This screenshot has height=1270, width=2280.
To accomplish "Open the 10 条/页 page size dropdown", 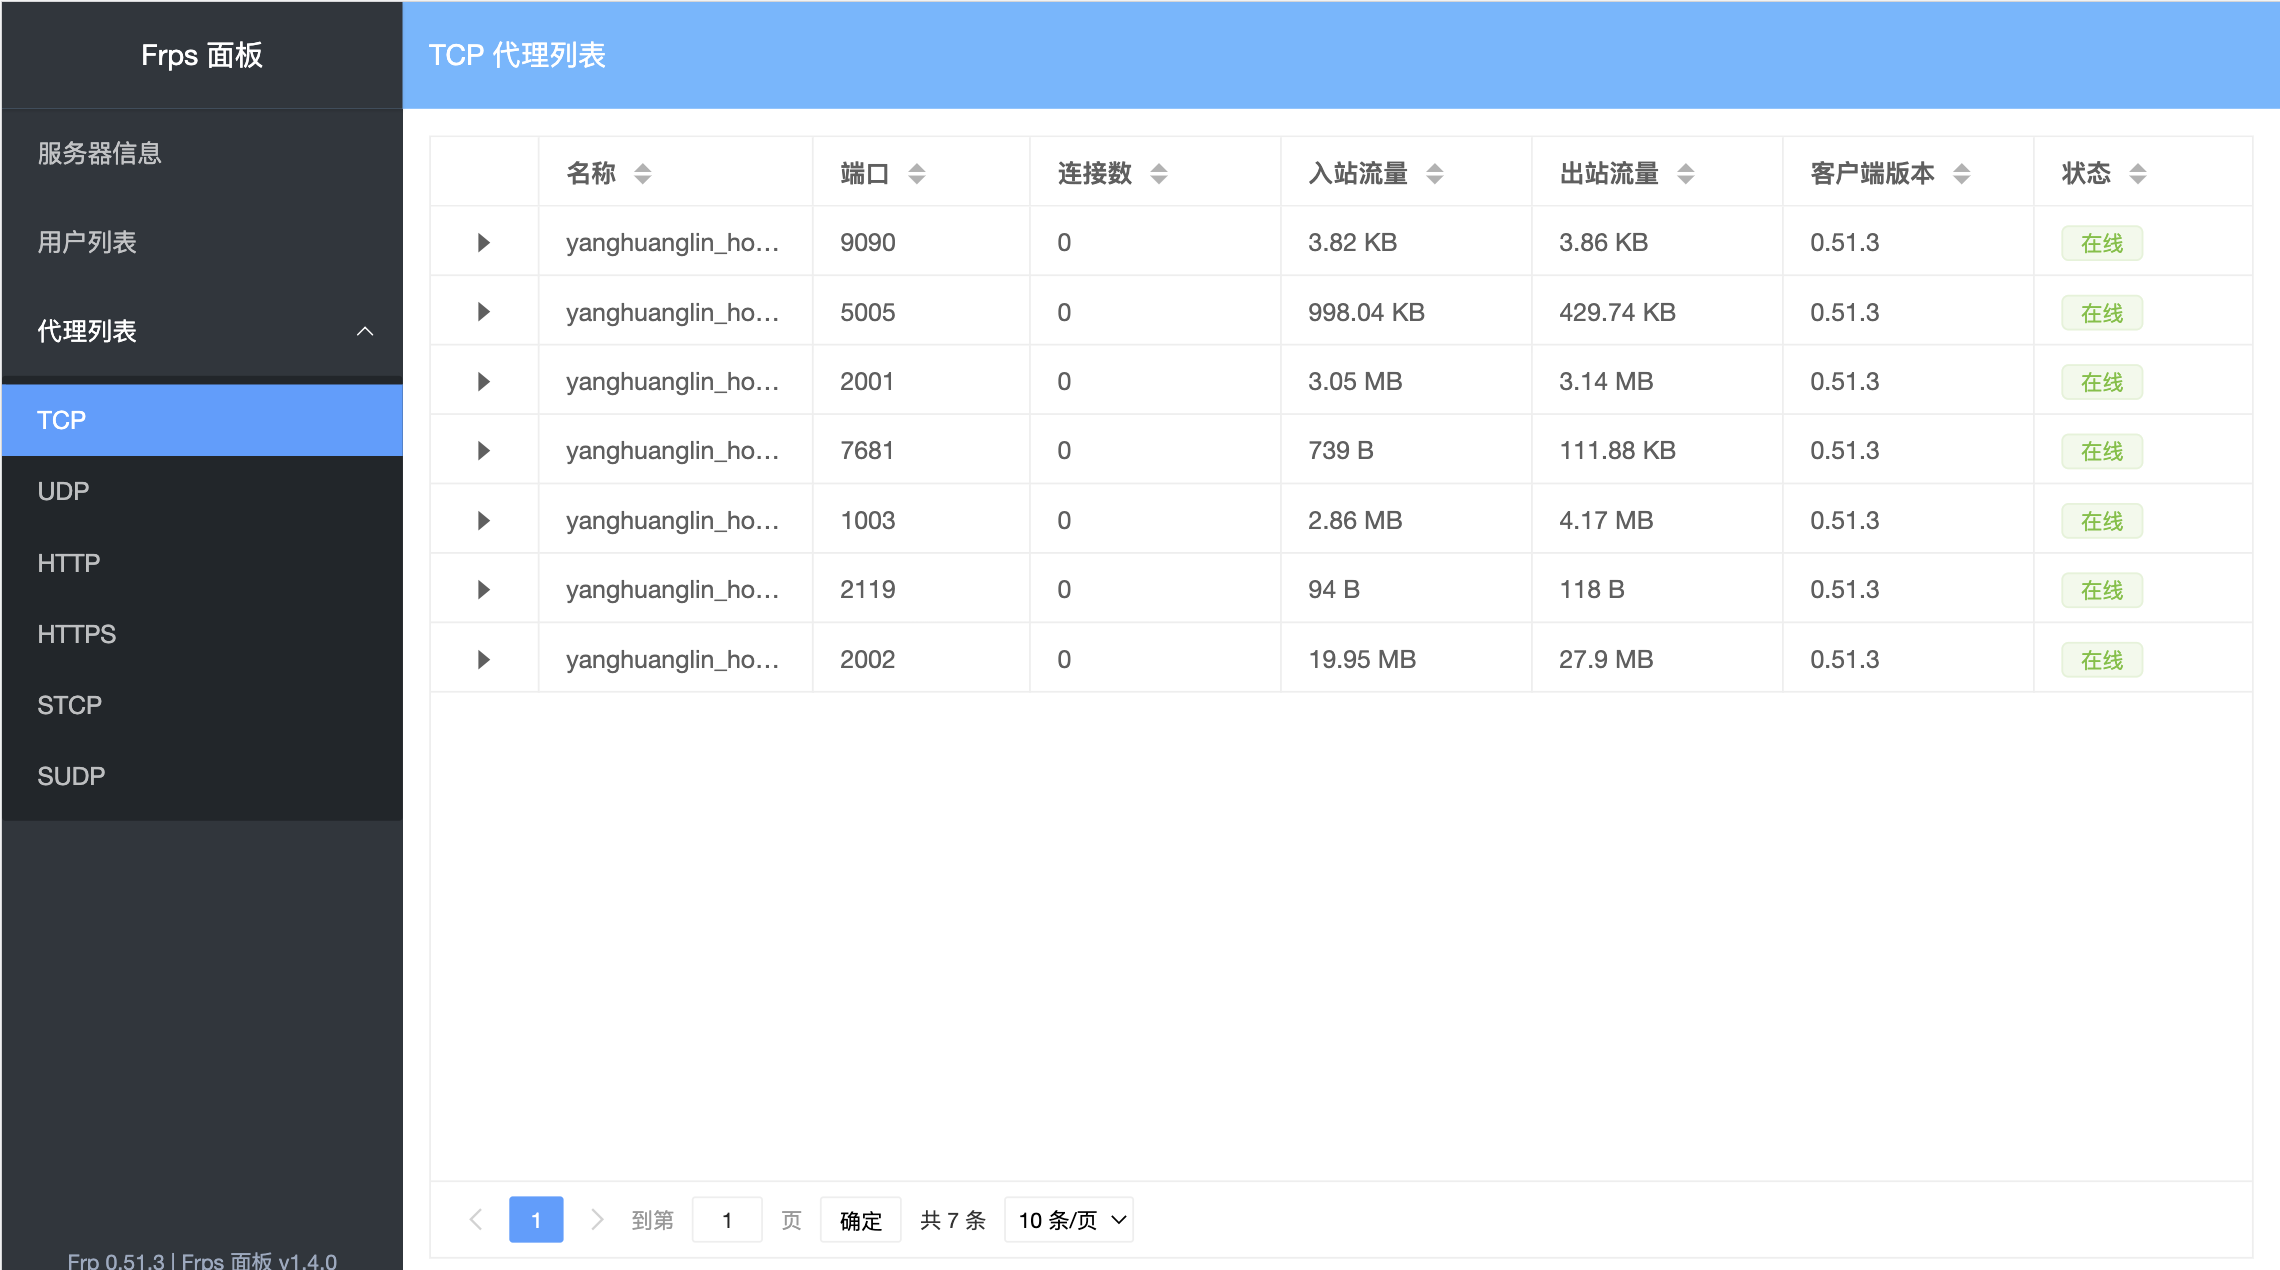I will pyautogui.click(x=1068, y=1219).
